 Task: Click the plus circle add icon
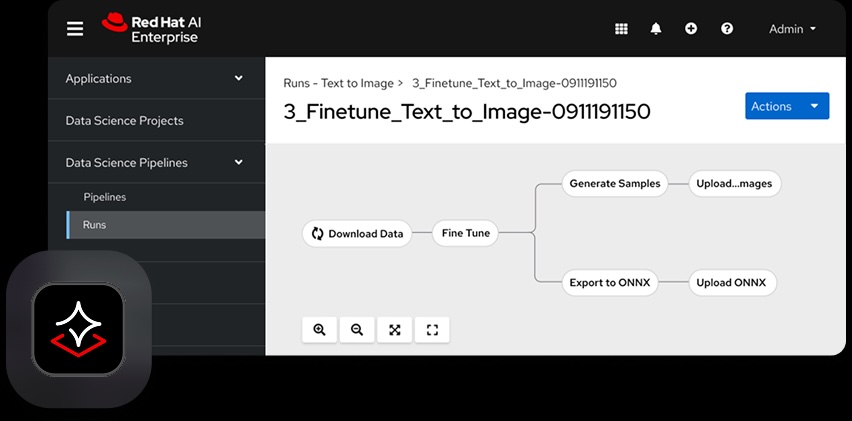pos(691,29)
